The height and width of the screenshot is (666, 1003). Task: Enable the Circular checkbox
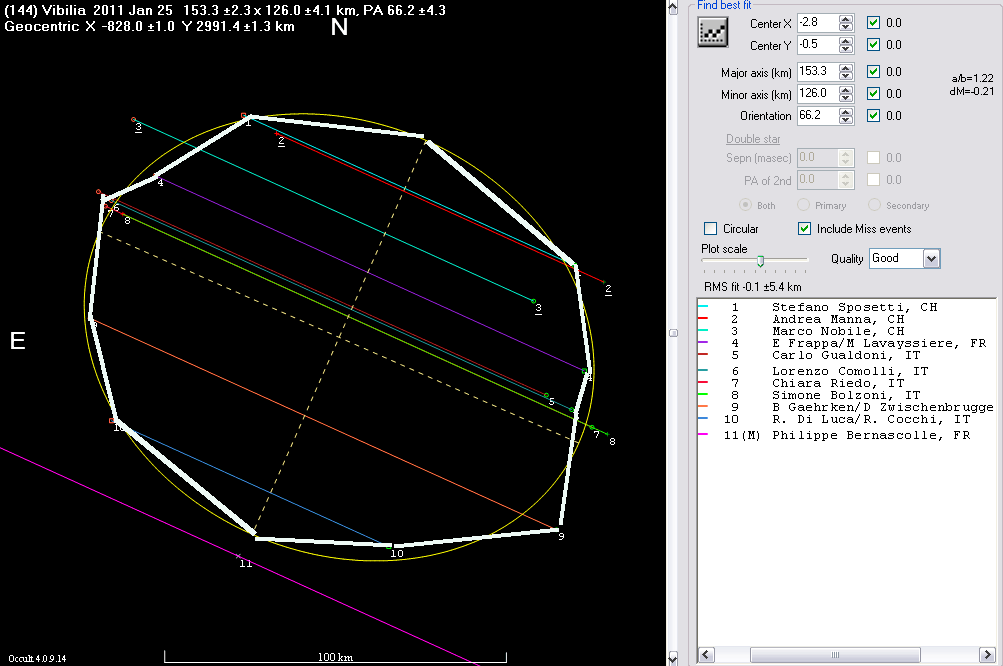point(711,229)
